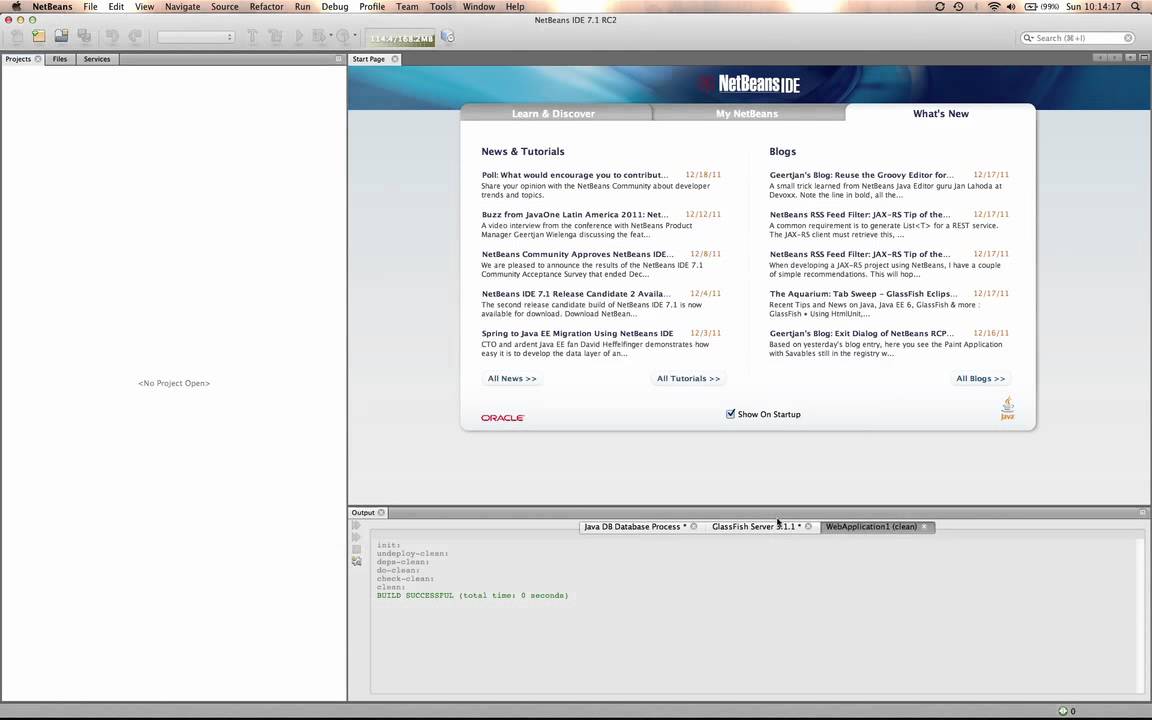
Task: Click the macOS Spotlight magnifier icon
Action: [1136, 7]
